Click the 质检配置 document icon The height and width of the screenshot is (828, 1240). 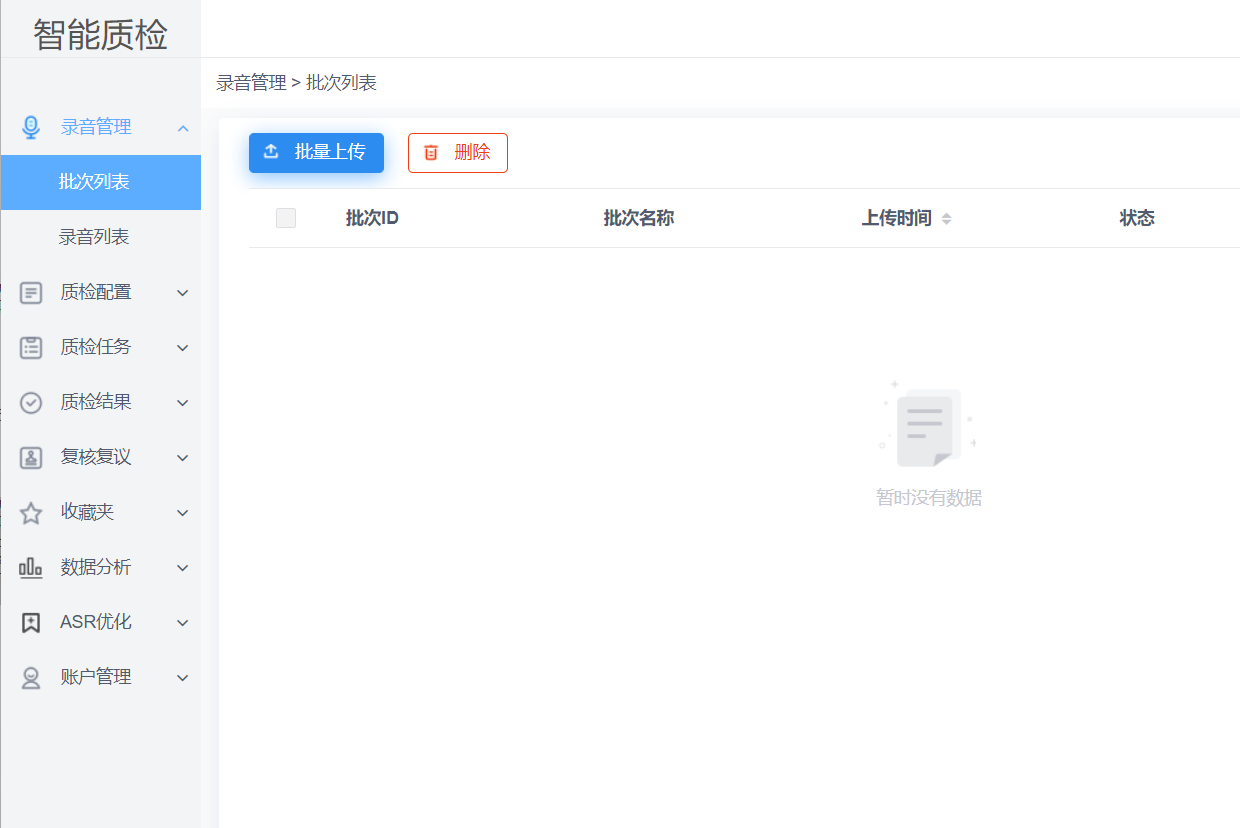tap(31, 292)
